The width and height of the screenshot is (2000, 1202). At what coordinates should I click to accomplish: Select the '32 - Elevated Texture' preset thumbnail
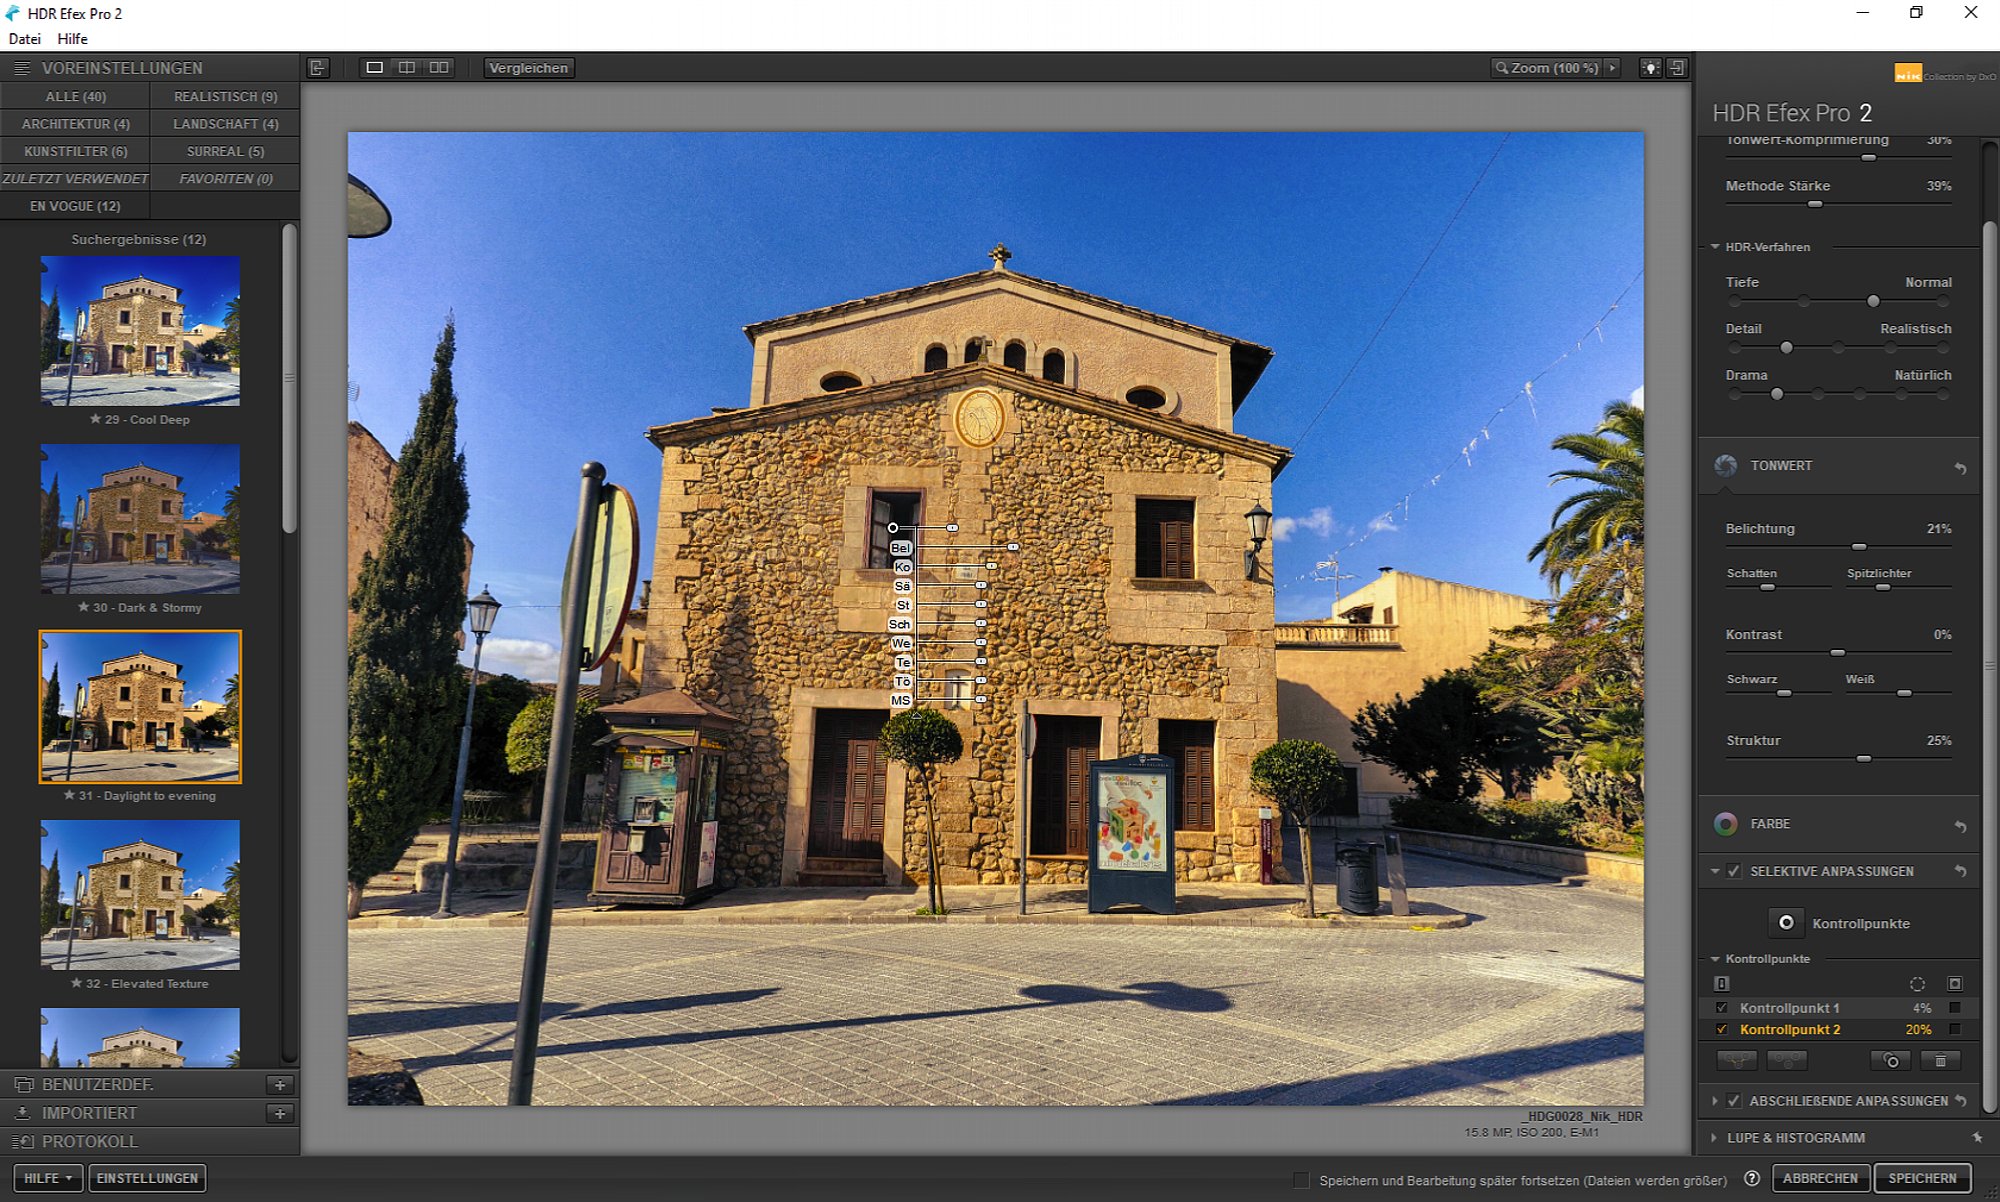point(140,895)
